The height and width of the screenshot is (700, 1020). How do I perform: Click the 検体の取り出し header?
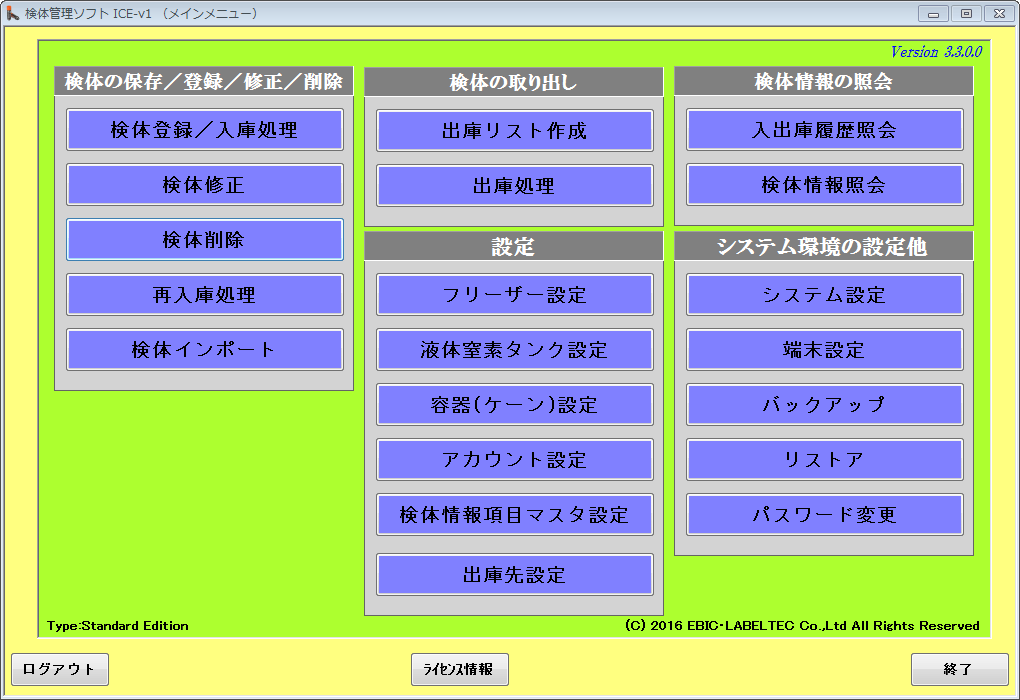(514, 82)
